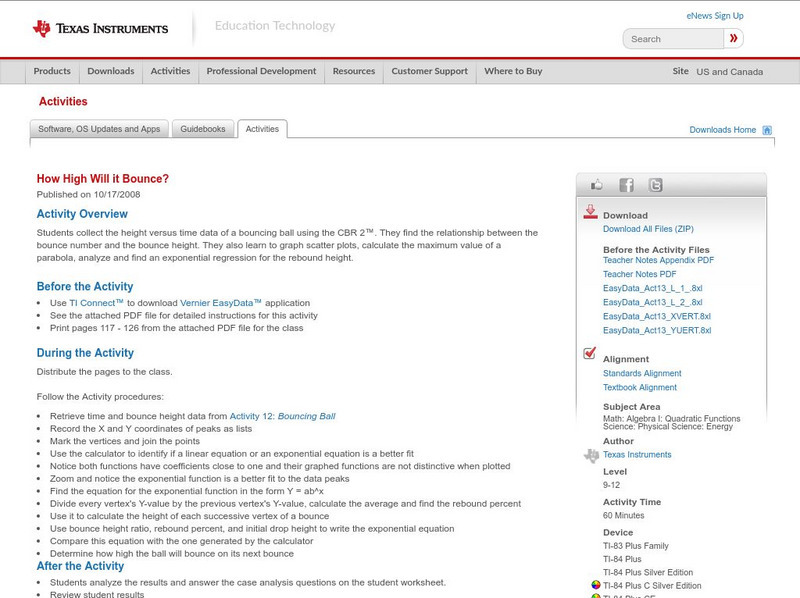Open Texas Instruments author link
Screen dimensions: 800x598
click(637, 455)
